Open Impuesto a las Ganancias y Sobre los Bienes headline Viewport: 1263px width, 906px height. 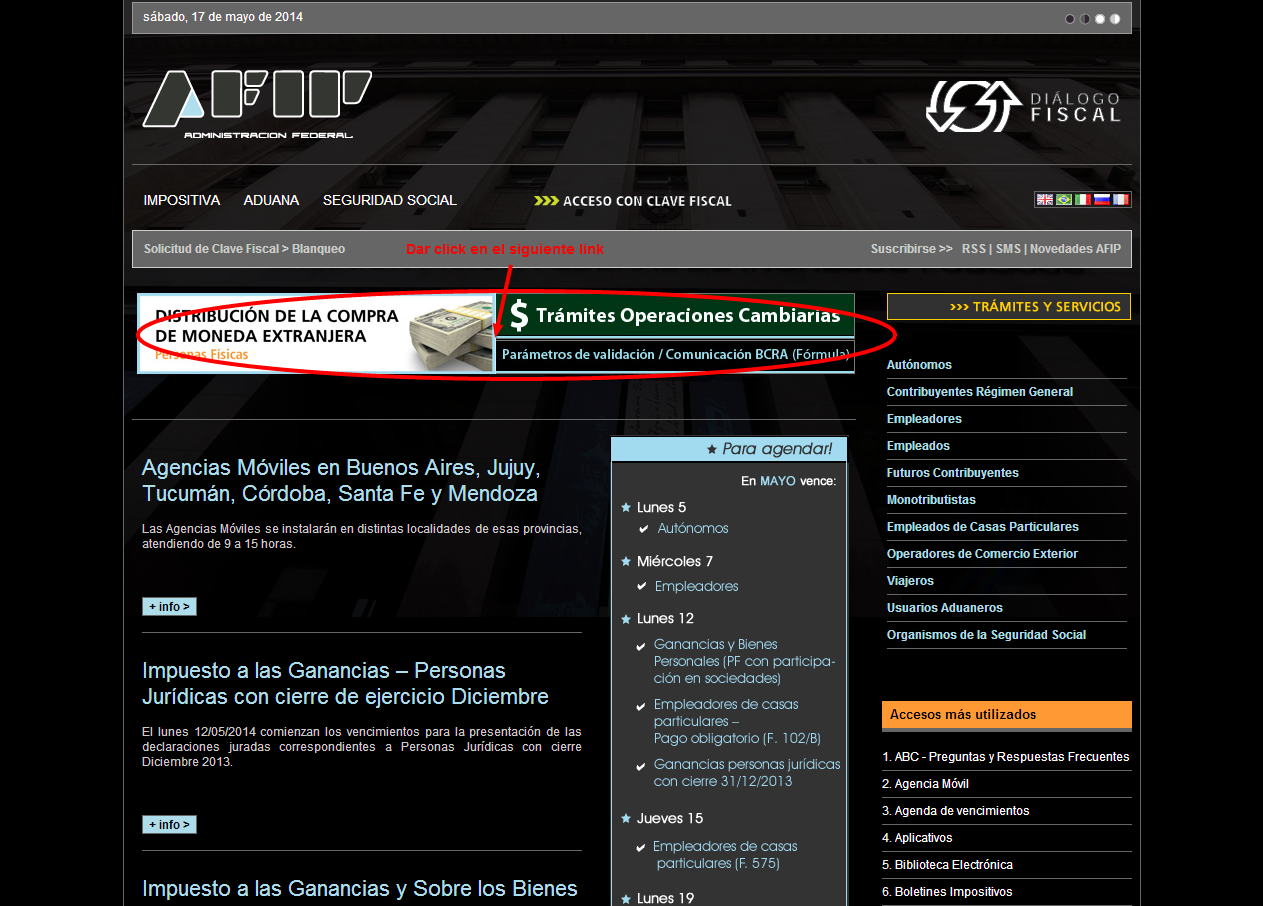[x=360, y=888]
